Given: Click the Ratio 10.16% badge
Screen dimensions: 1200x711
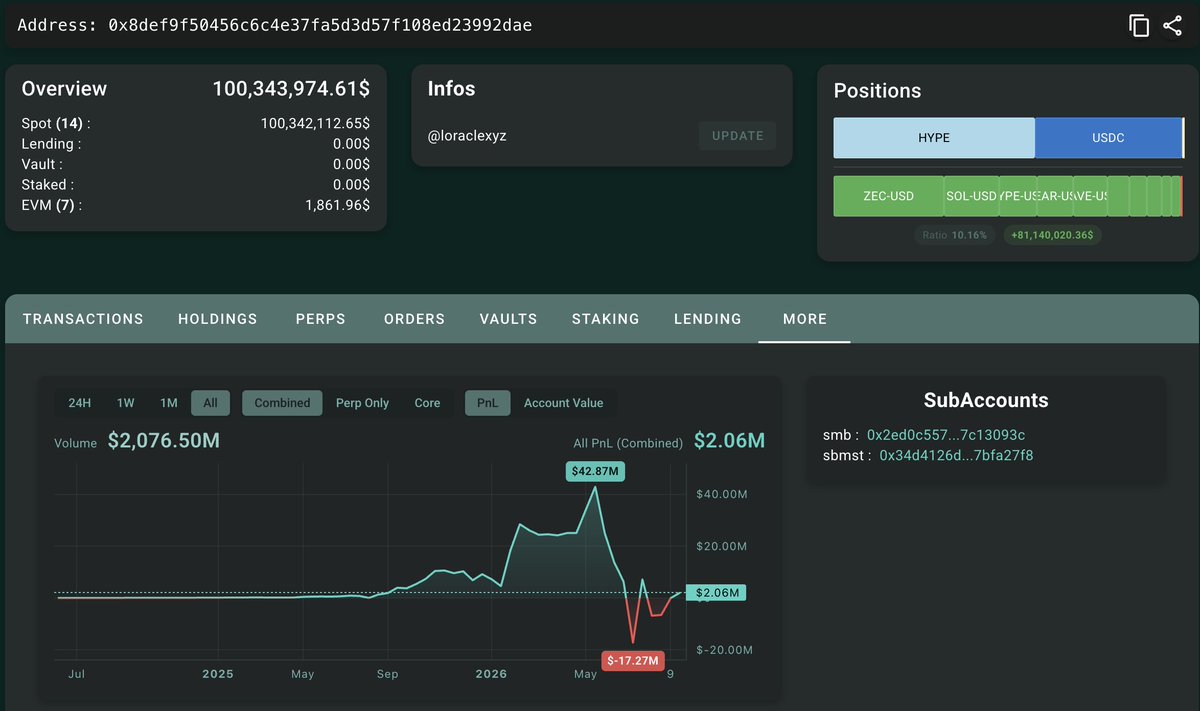Looking at the screenshot, I should [x=955, y=236].
